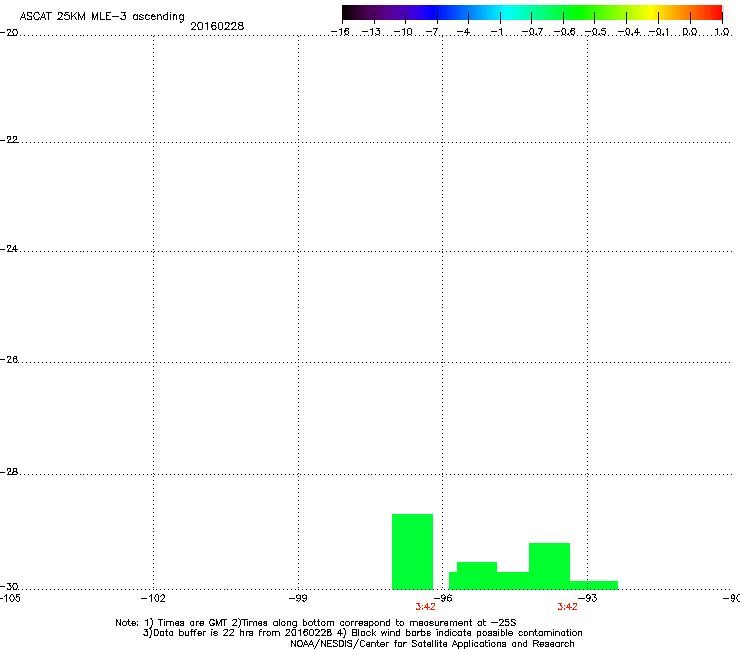740x650 pixels.
Task: Click the -26 latitude axis label
Action: (x=9, y=360)
